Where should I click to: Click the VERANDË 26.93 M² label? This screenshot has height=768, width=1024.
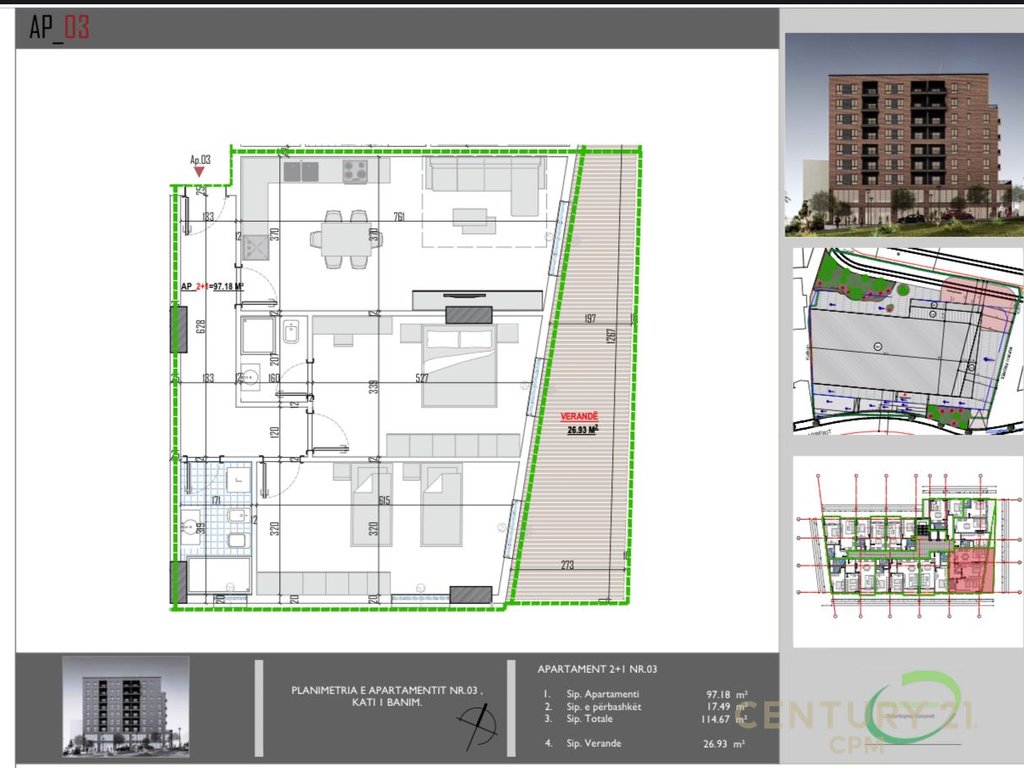click(579, 423)
